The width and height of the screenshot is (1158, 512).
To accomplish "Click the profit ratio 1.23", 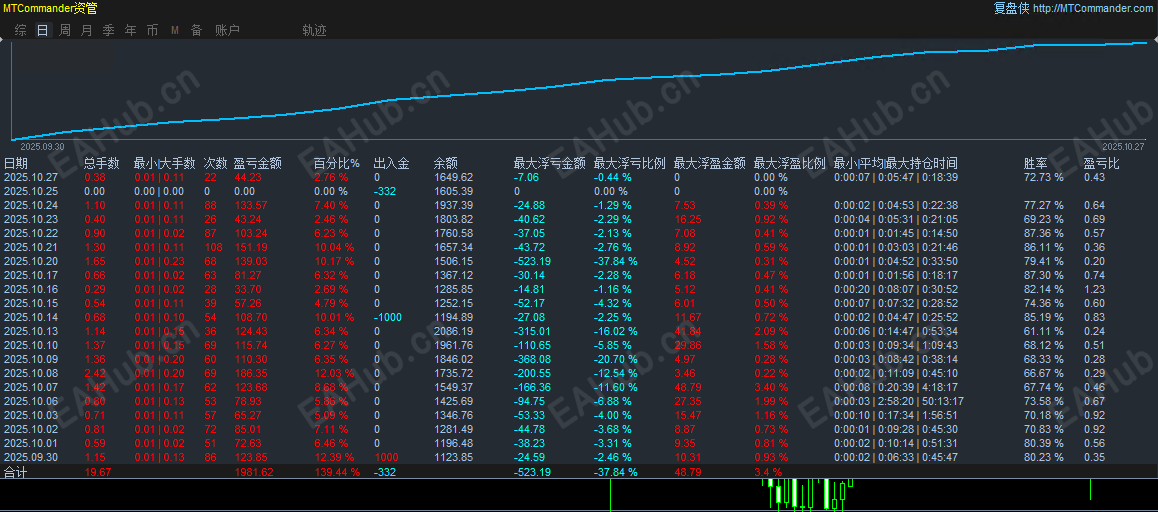I will click(x=1094, y=289).
